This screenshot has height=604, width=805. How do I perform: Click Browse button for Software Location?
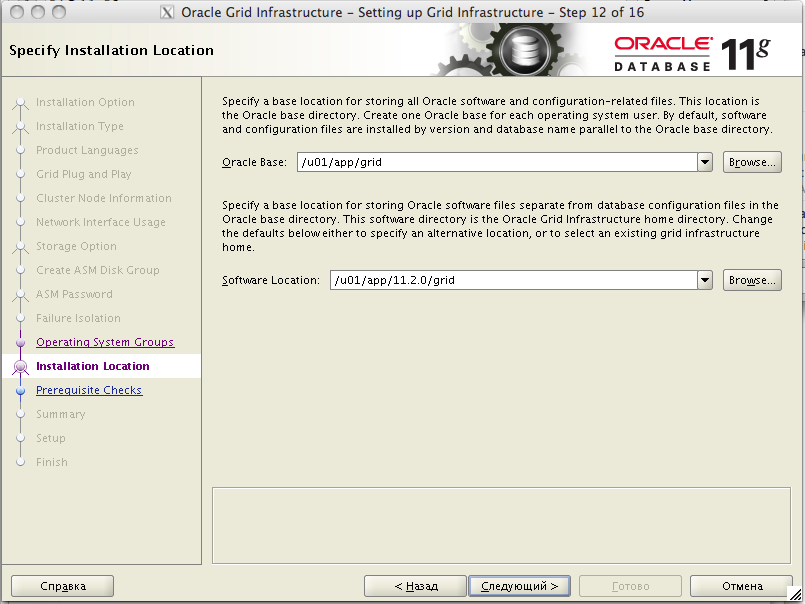tap(752, 280)
